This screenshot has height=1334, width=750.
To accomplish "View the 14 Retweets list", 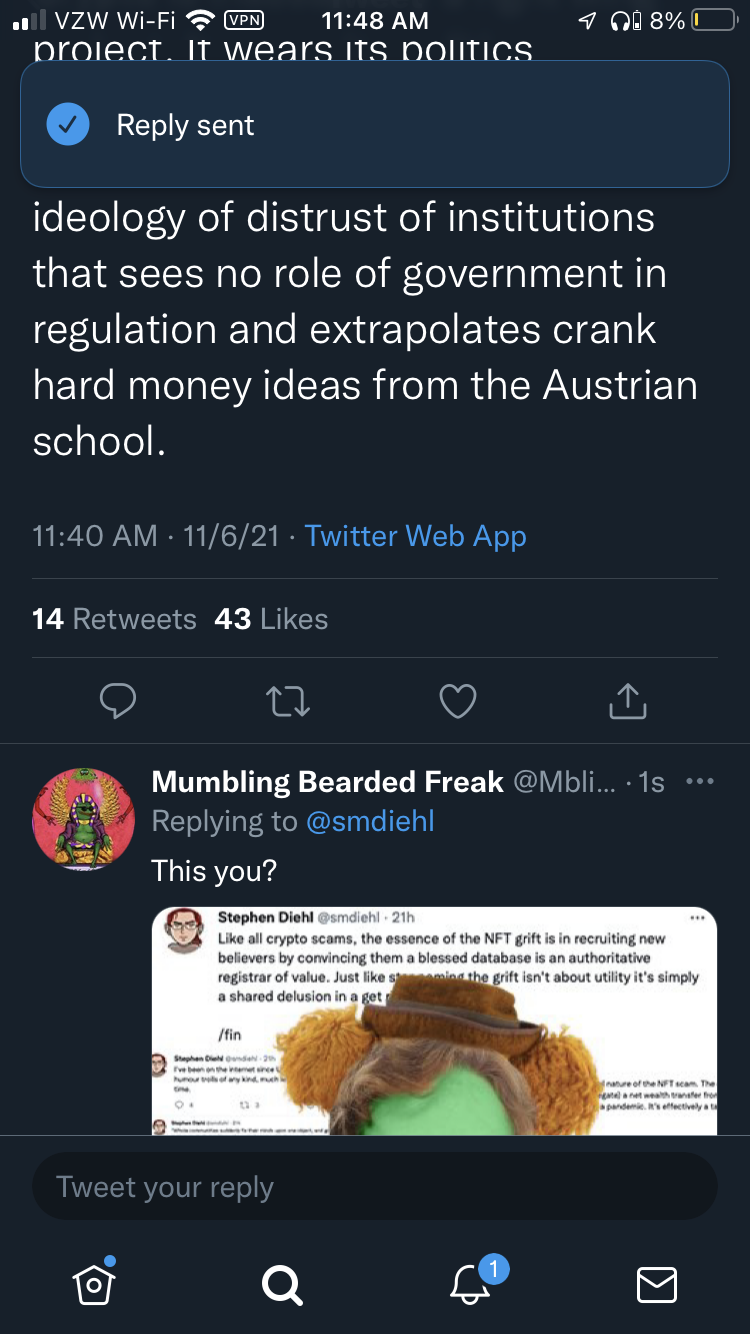I will pyautogui.click(x=114, y=619).
